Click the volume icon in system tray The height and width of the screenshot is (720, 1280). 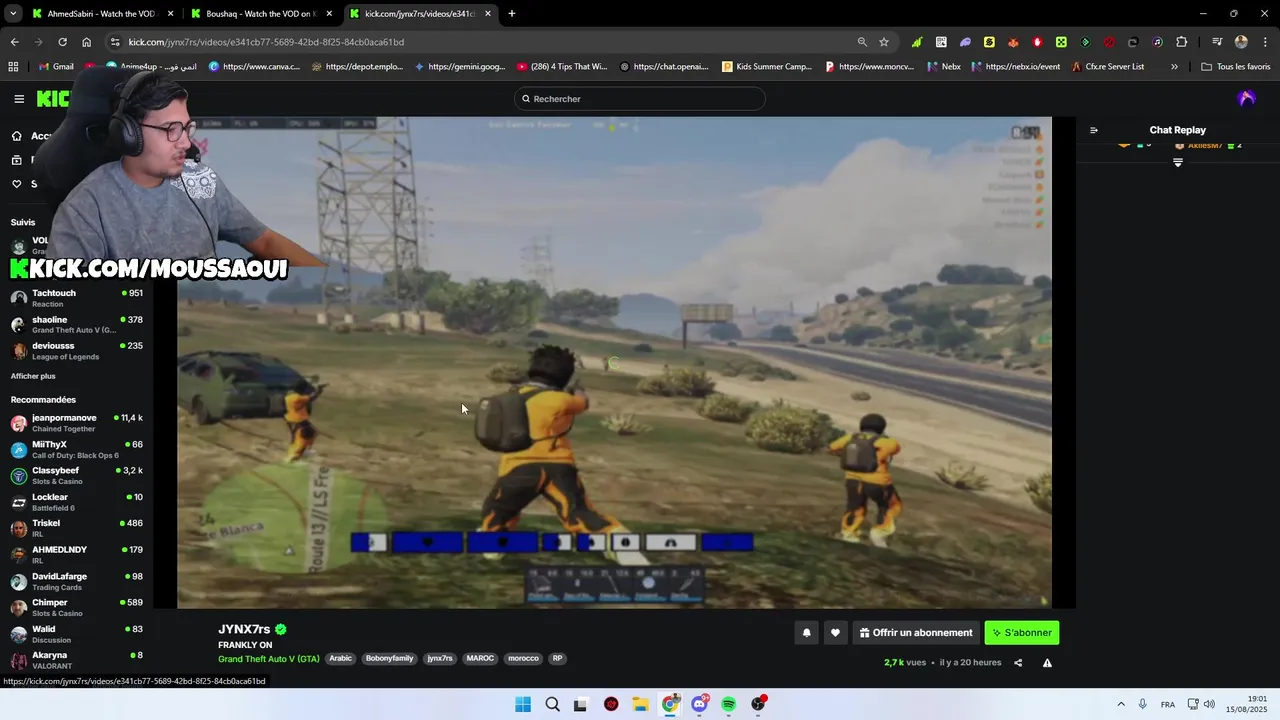point(1209,704)
